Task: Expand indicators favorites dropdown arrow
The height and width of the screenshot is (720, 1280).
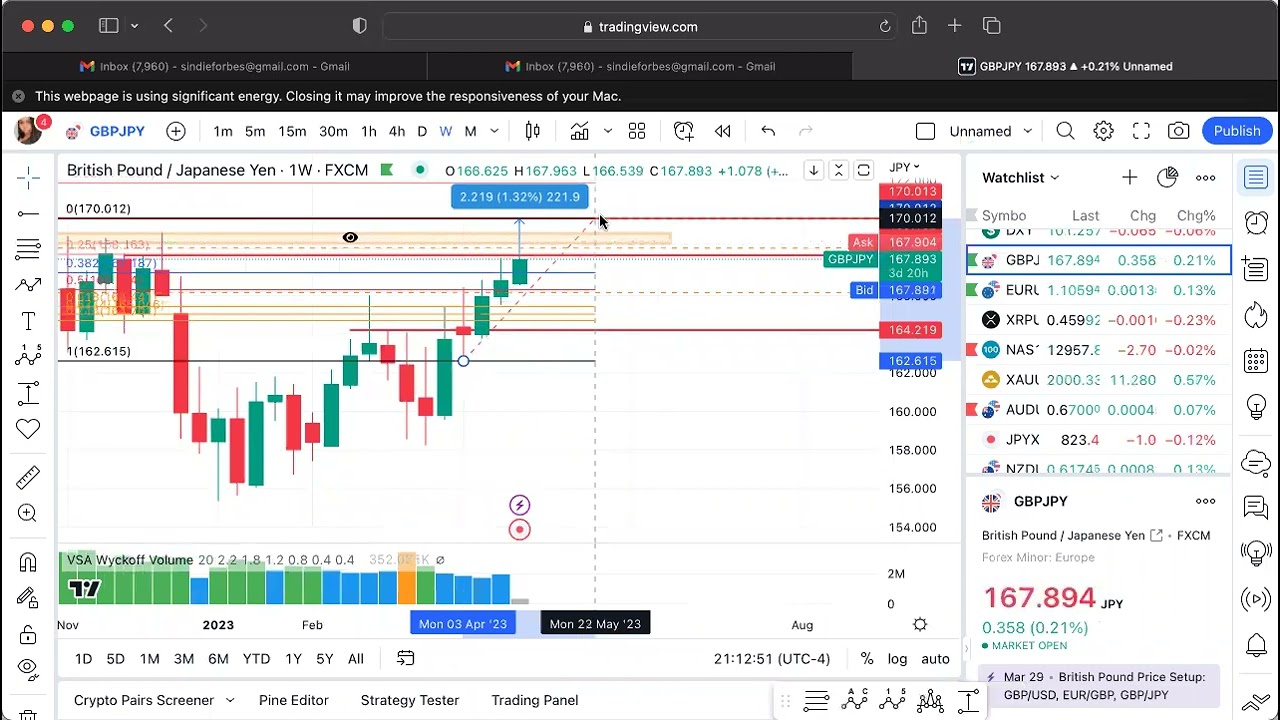Action: coord(607,131)
